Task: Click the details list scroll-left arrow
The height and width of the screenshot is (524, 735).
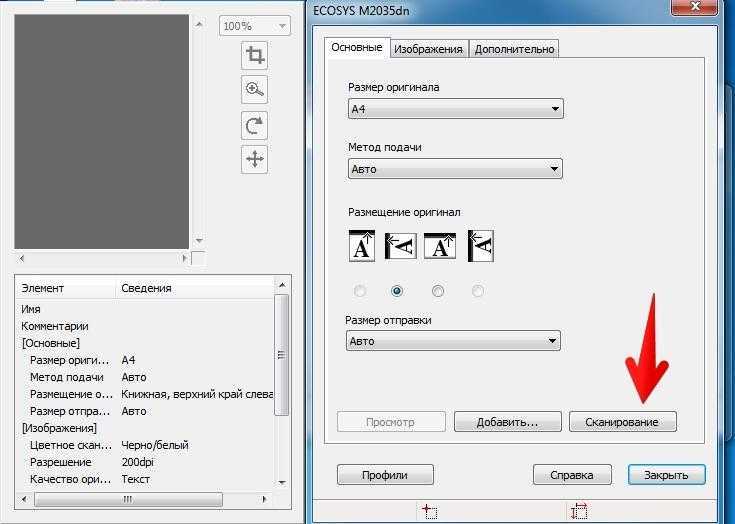Action: point(25,499)
